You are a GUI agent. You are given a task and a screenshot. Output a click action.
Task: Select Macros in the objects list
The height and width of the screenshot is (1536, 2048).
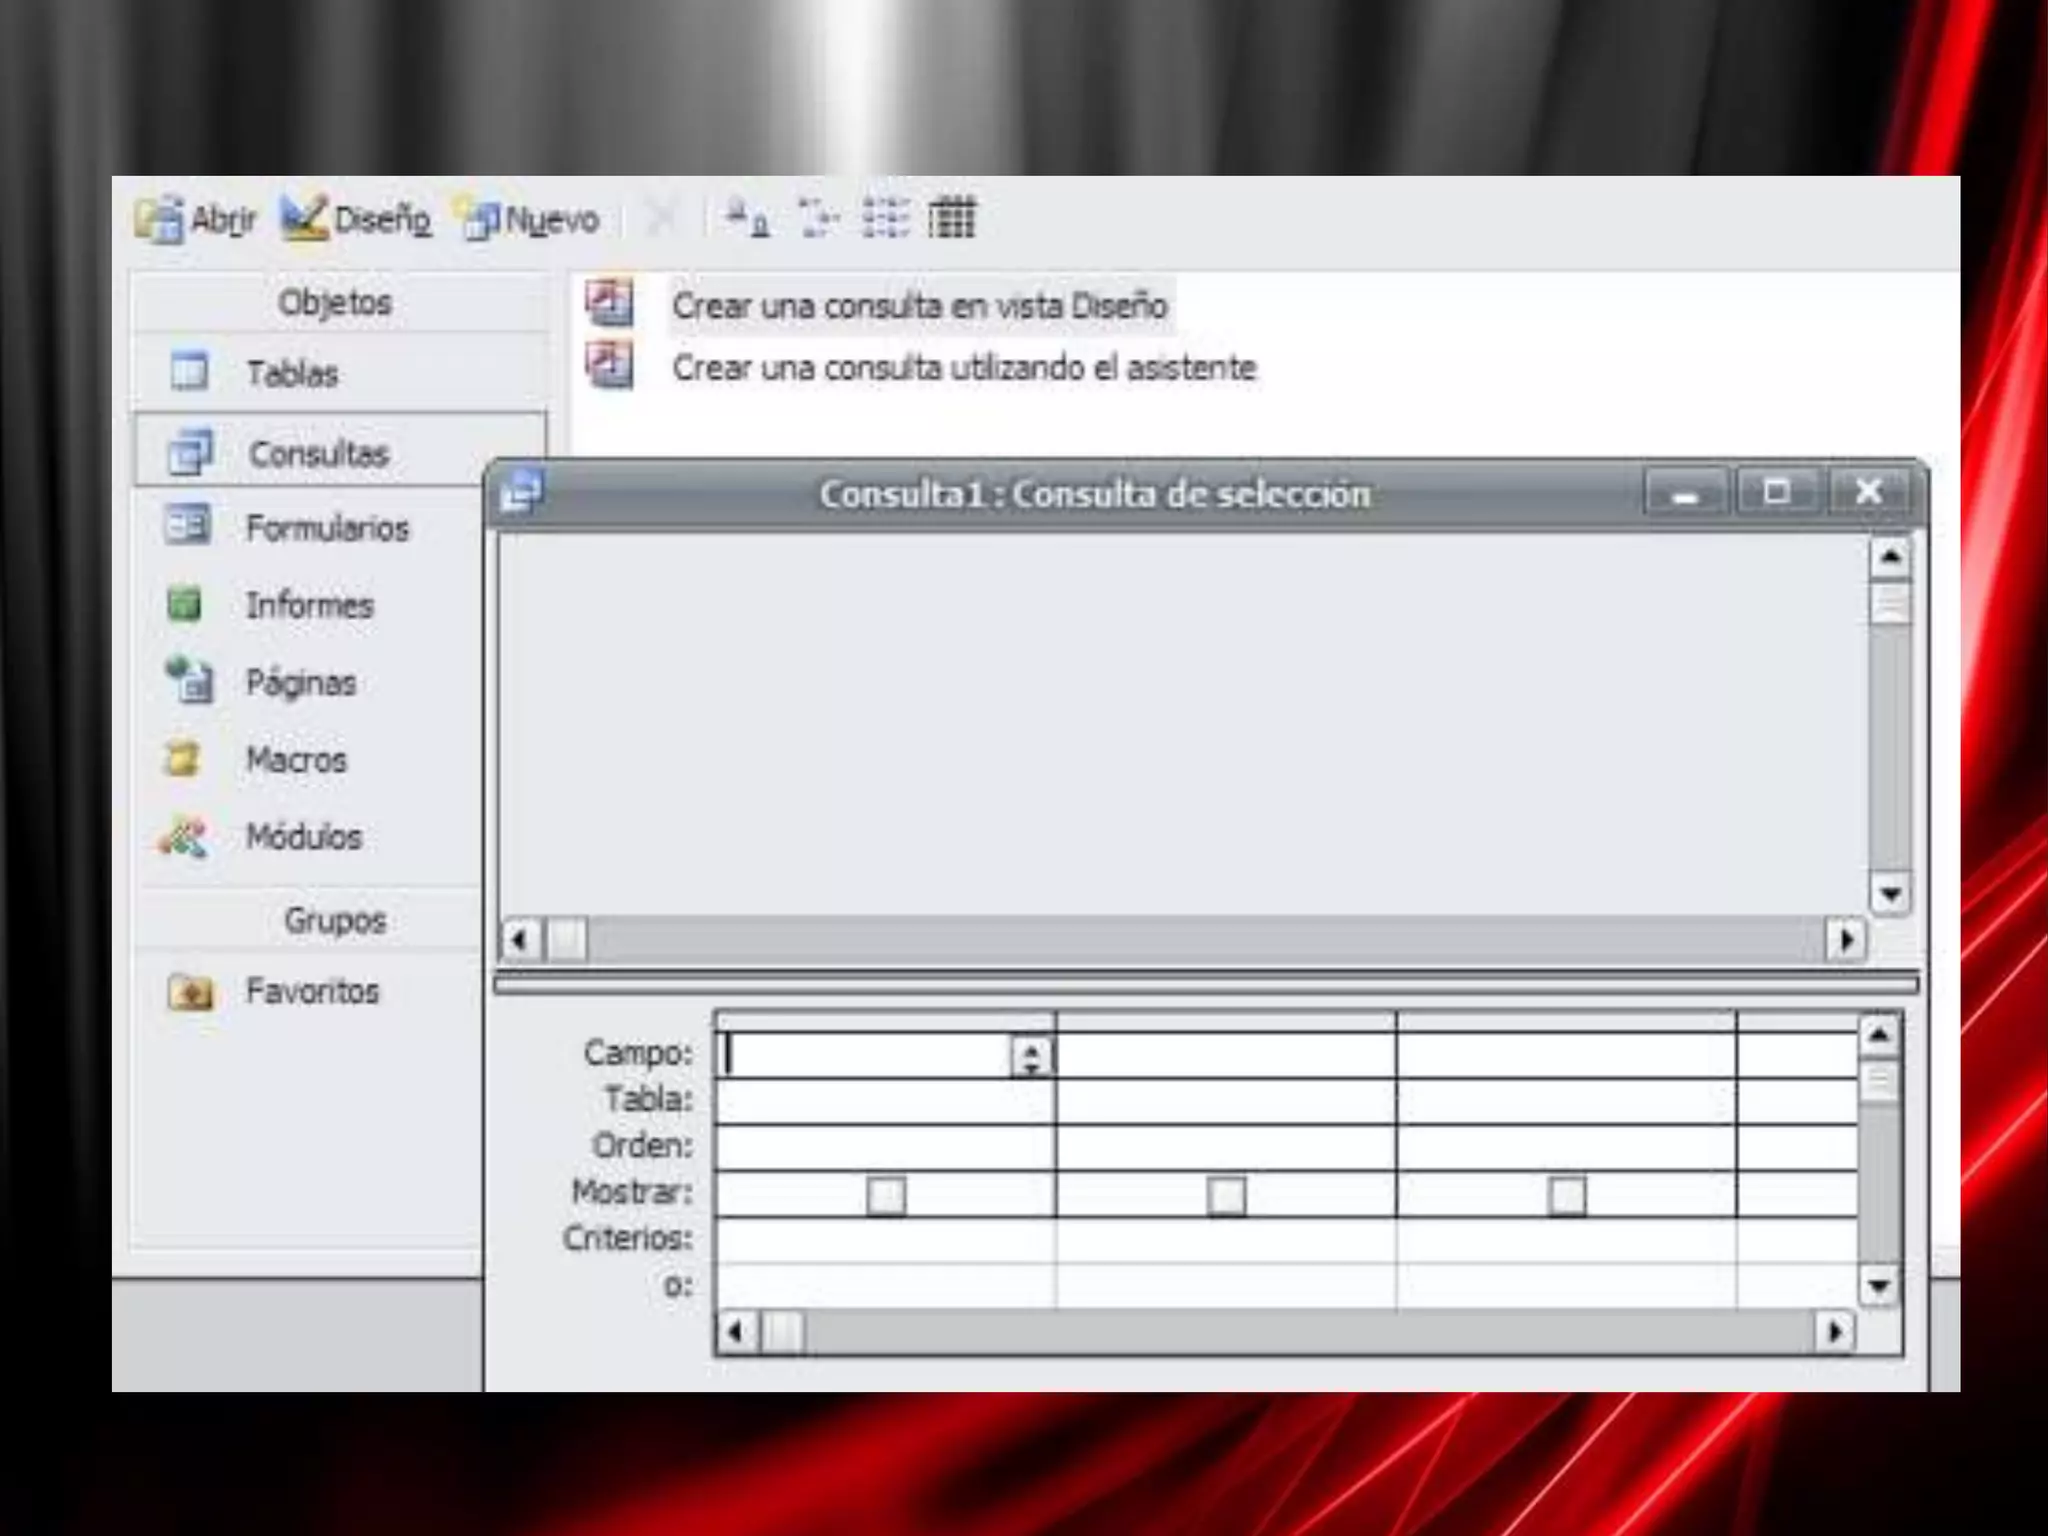pos(296,760)
